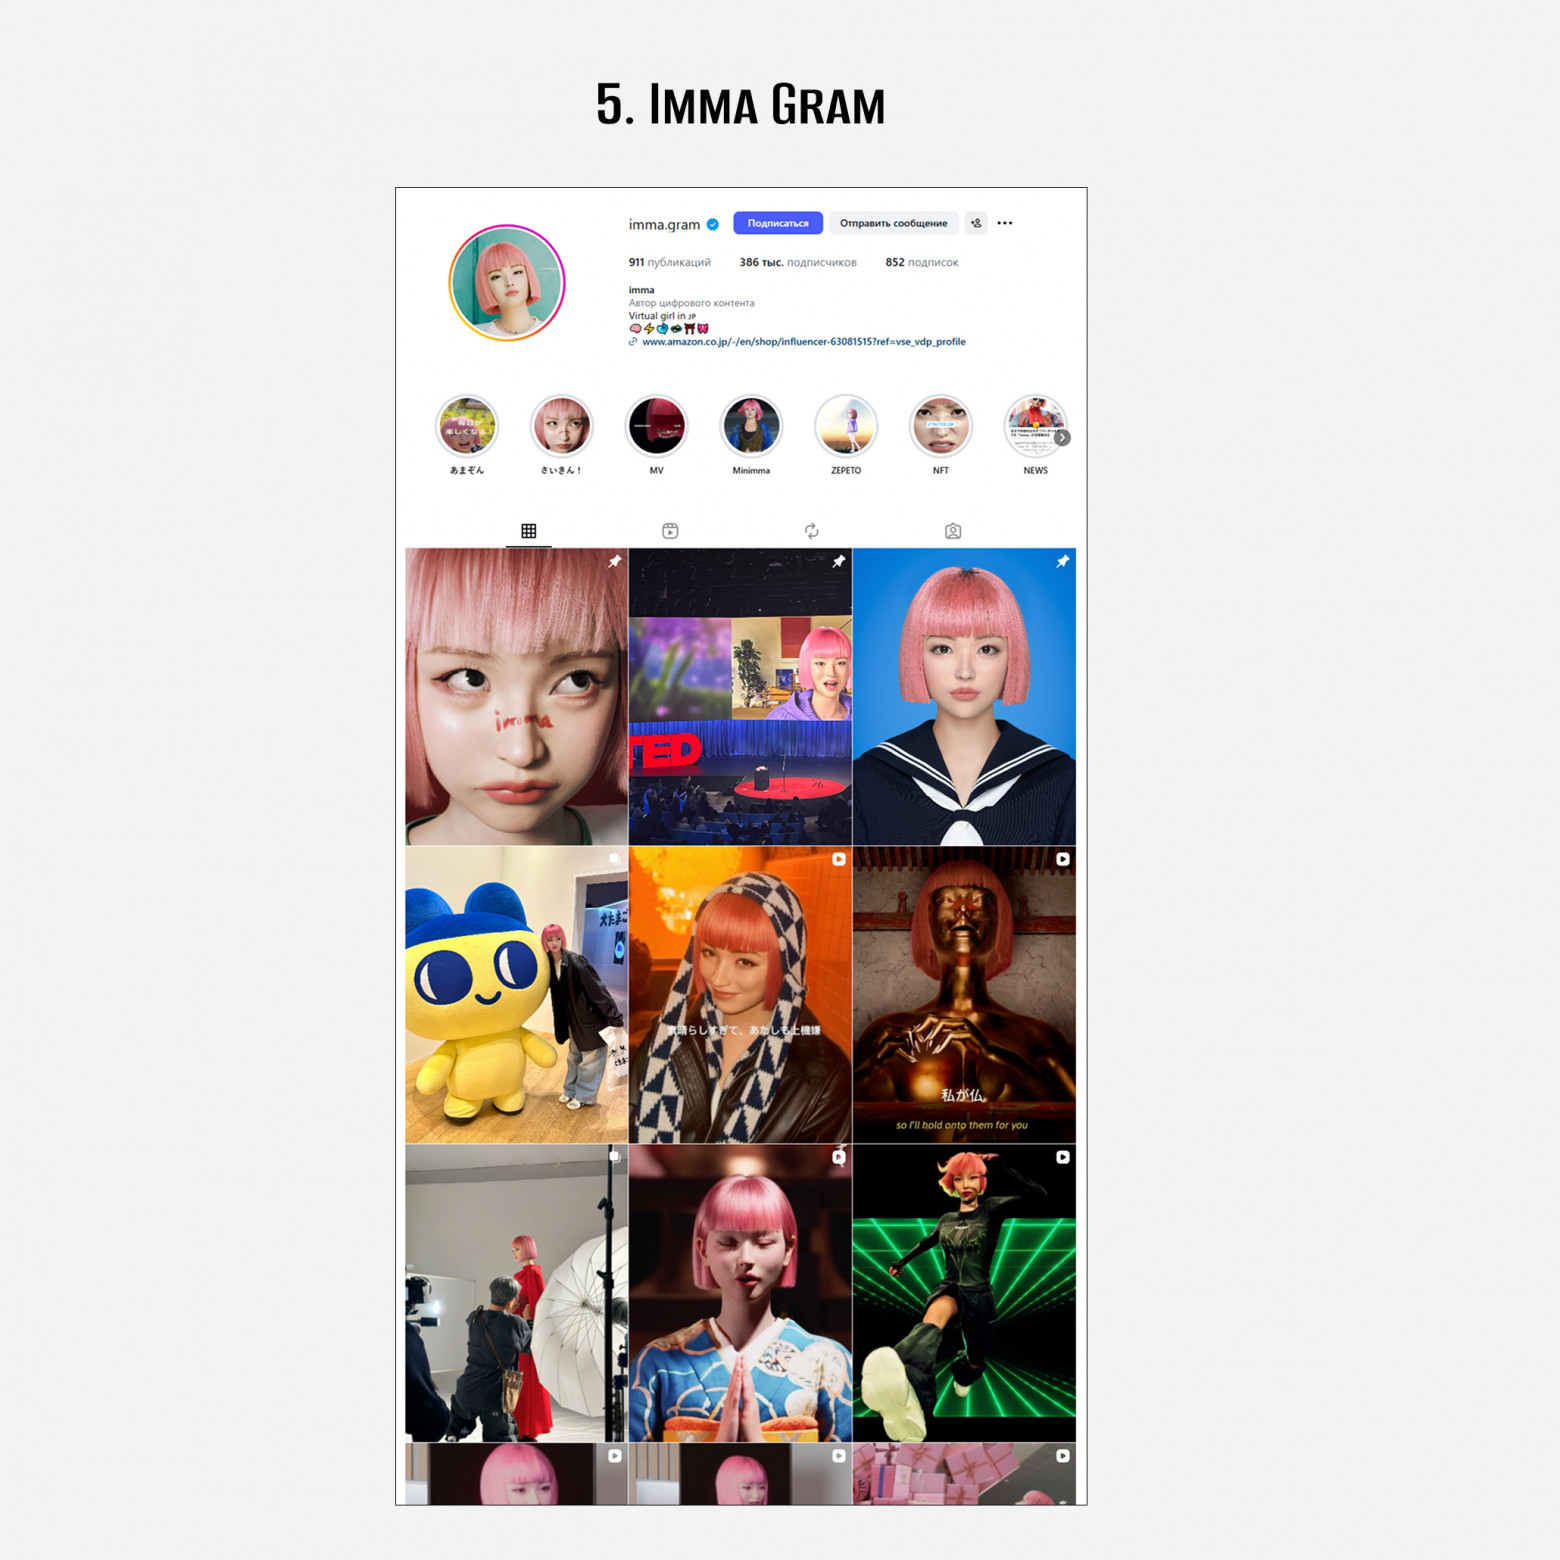
Task: Open the NFT story highlight
Action: tap(940, 426)
